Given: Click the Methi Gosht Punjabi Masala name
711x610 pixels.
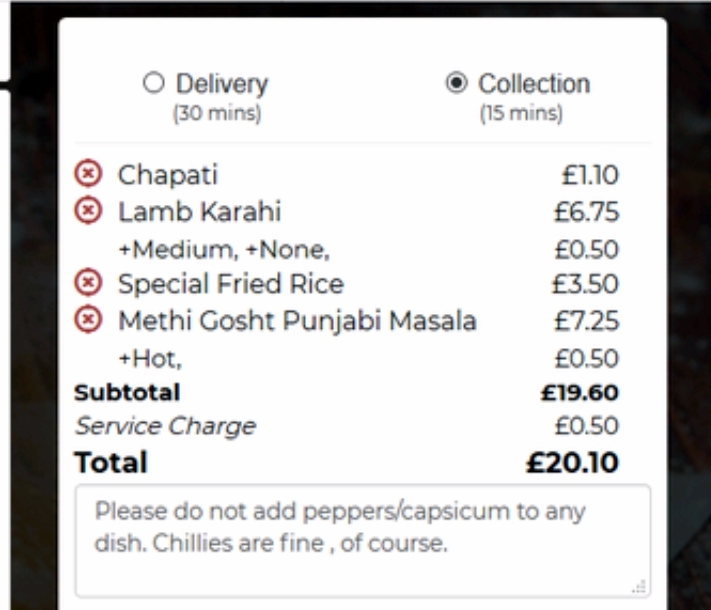Looking at the screenshot, I should tap(297, 321).
